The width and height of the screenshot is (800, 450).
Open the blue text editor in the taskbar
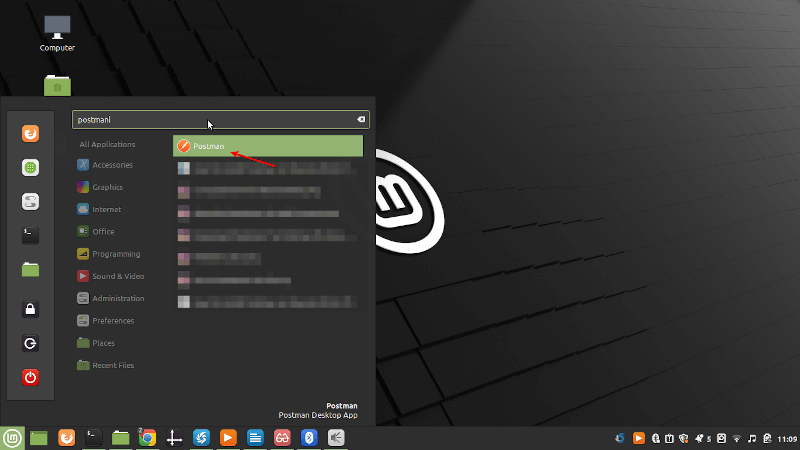(x=255, y=438)
